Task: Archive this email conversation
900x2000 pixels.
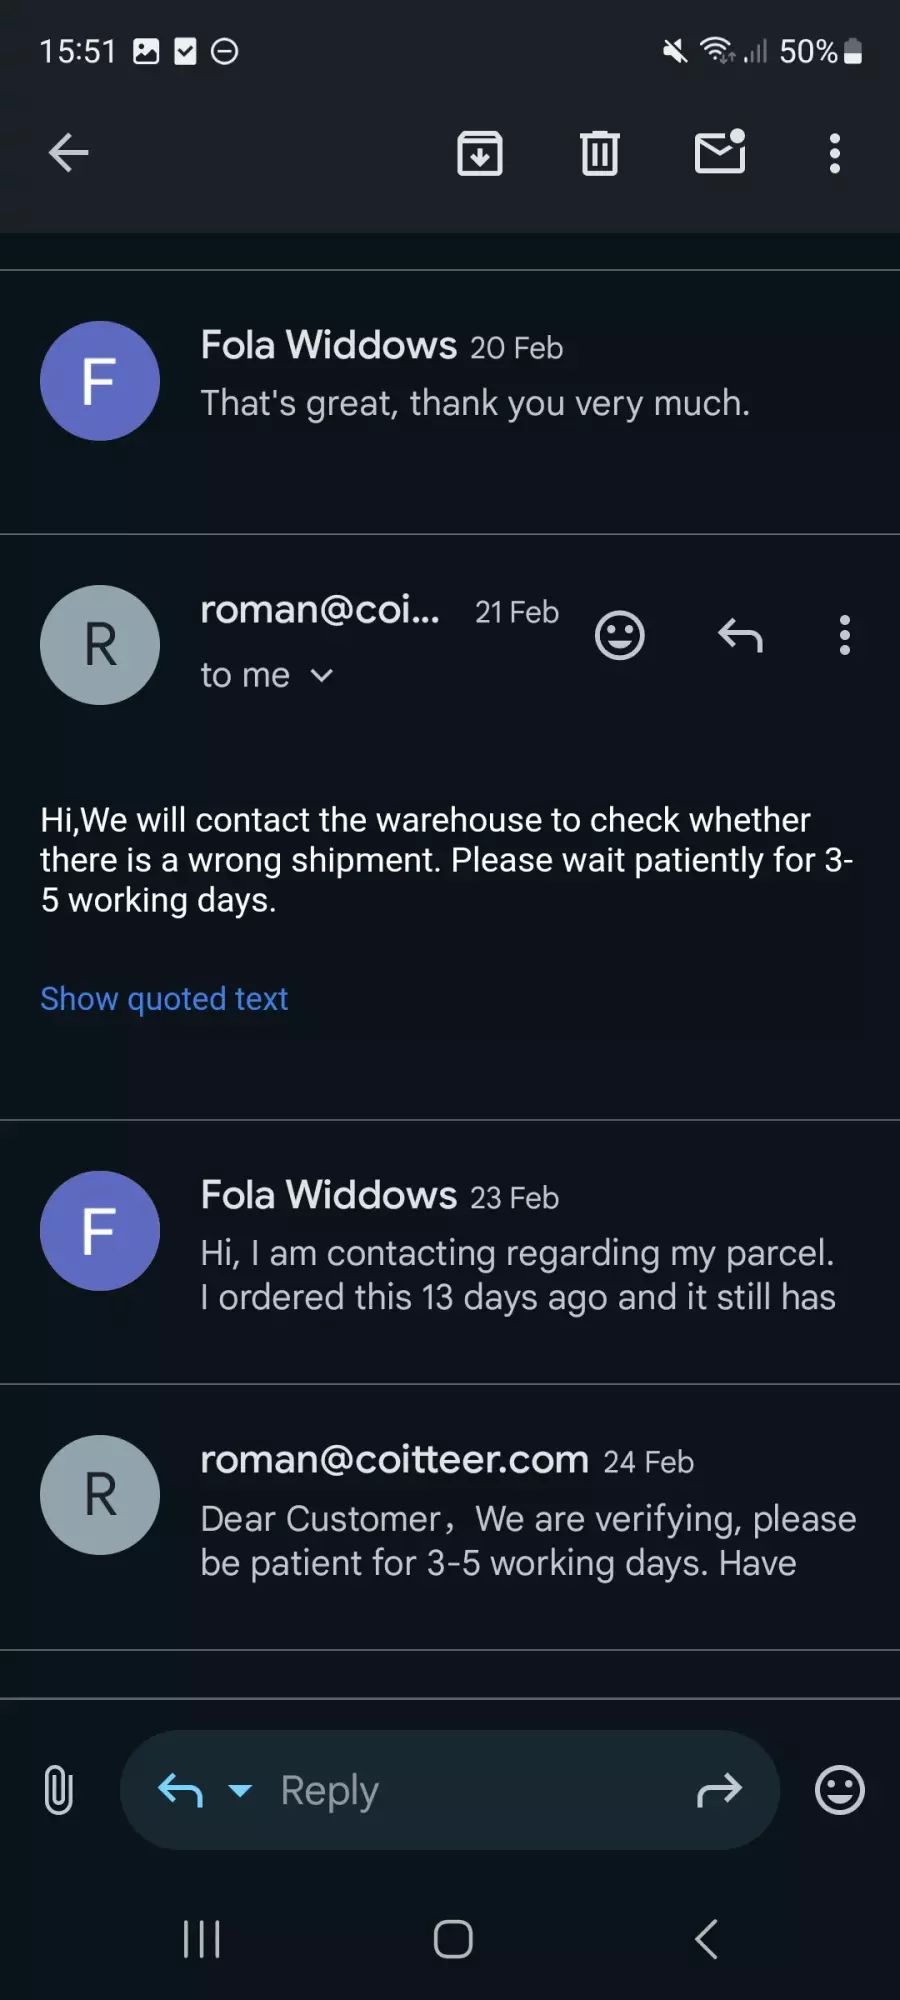Action: pos(480,153)
